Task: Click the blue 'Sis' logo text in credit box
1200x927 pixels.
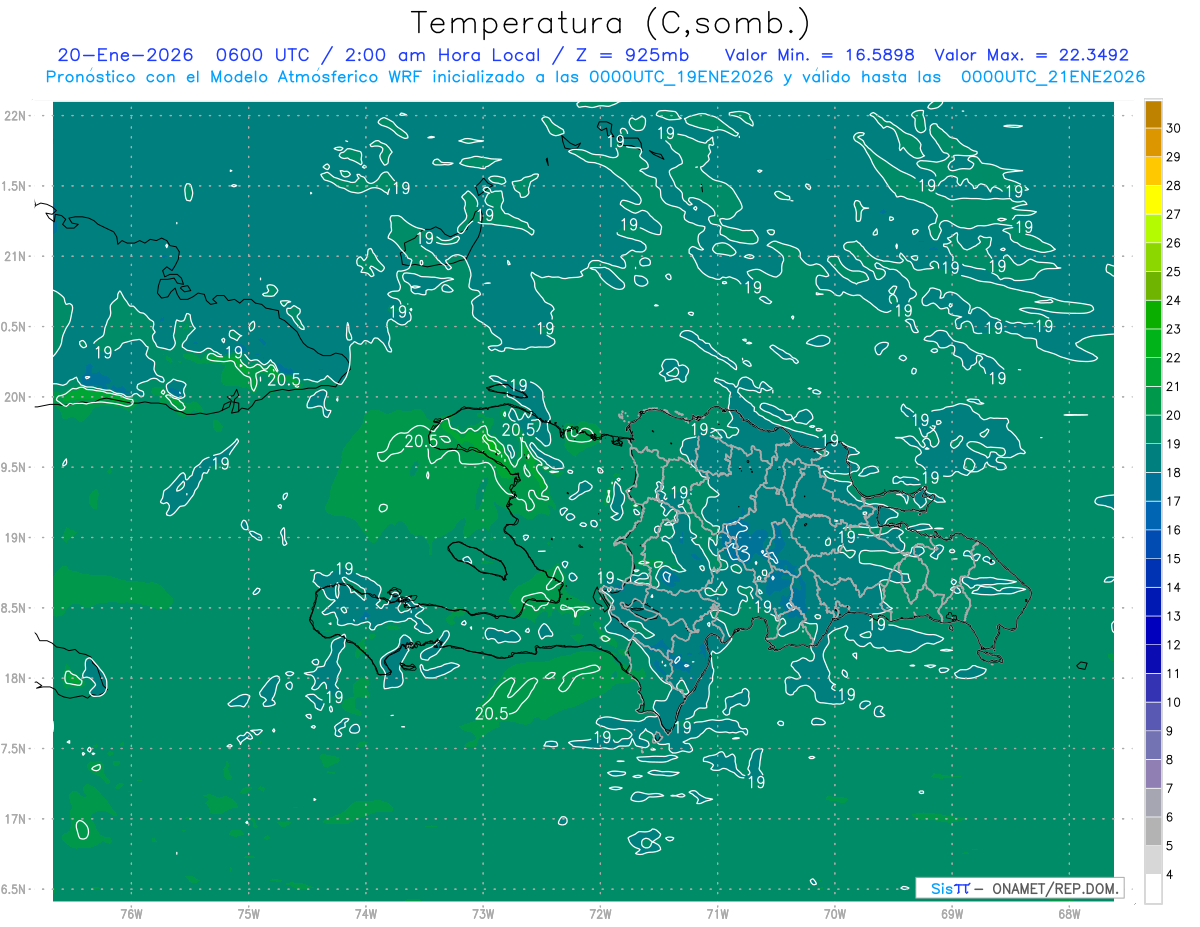Action: 942,888
